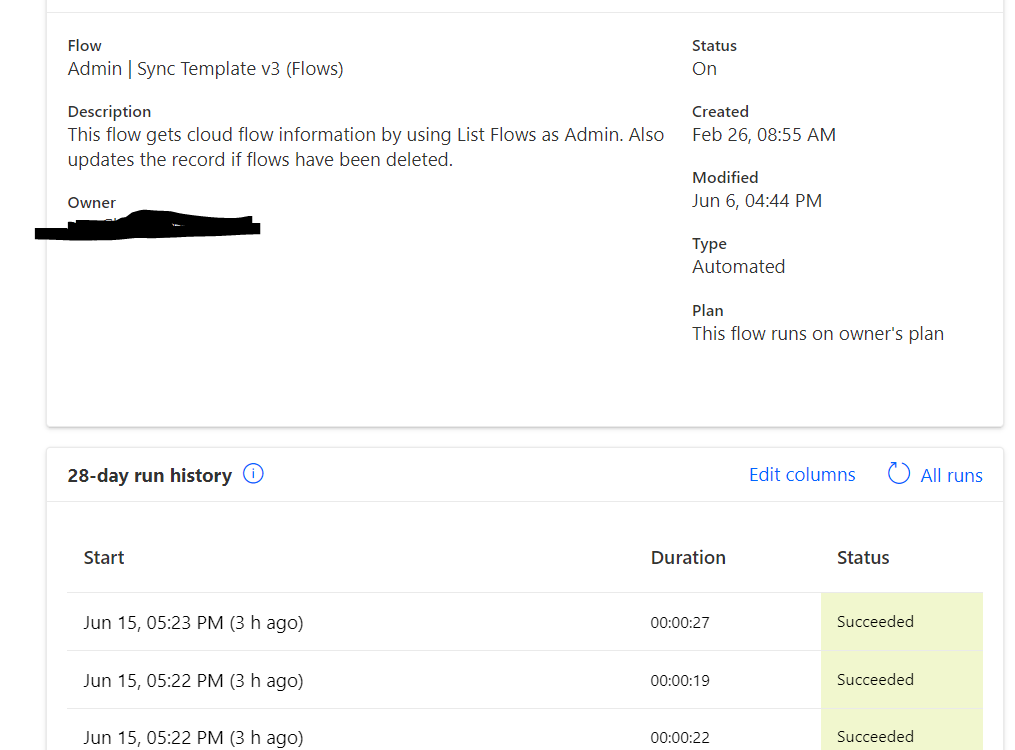Click the redacted Owner name
Screen dimensions: 1015x750
click(x=148, y=226)
